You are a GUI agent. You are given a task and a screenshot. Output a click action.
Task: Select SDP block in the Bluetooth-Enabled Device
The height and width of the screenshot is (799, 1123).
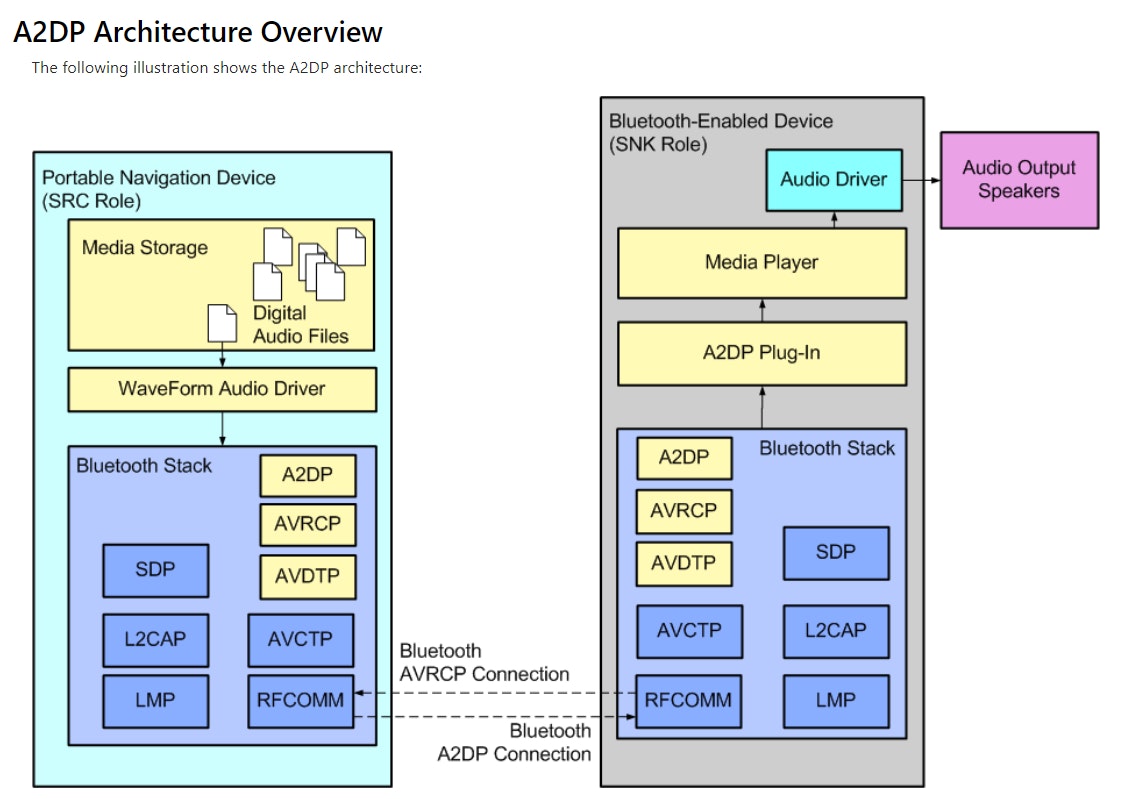(x=835, y=552)
